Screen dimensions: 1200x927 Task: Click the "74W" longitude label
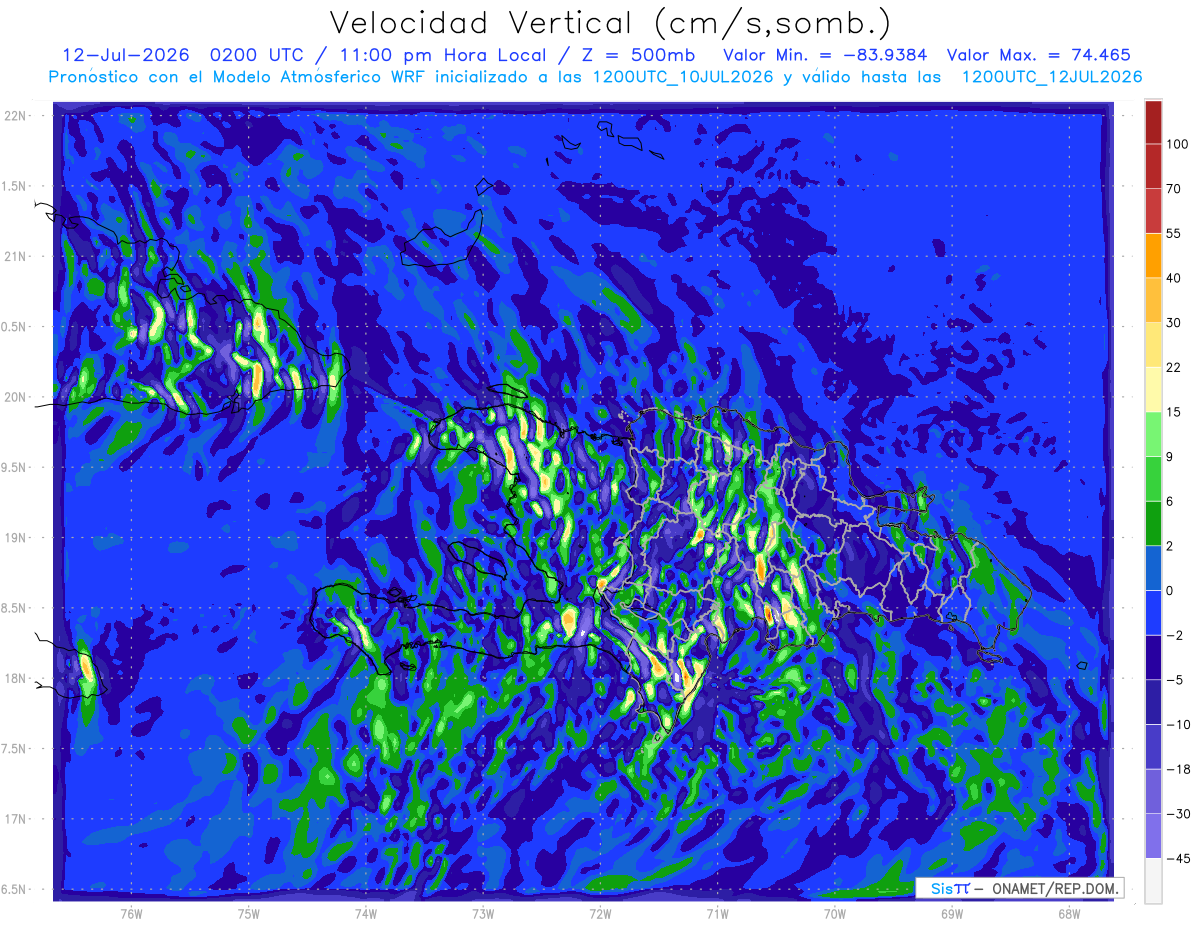click(x=365, y=913)
